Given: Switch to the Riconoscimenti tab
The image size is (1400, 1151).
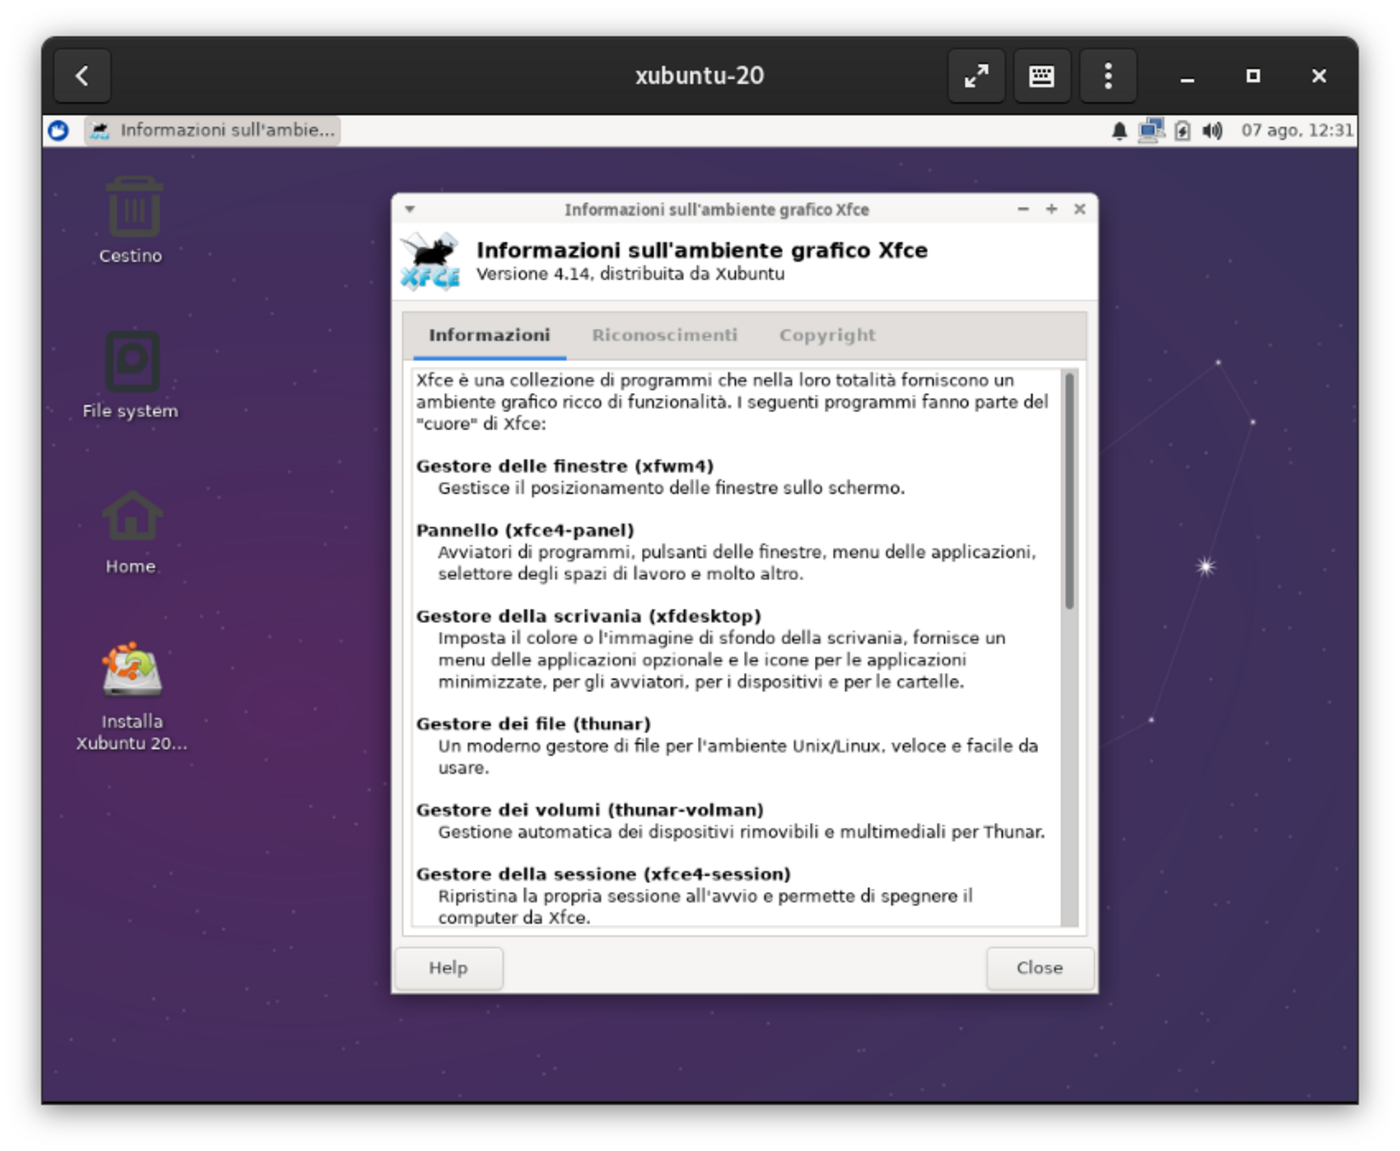Looking at the screenshot, I should 666,335.
